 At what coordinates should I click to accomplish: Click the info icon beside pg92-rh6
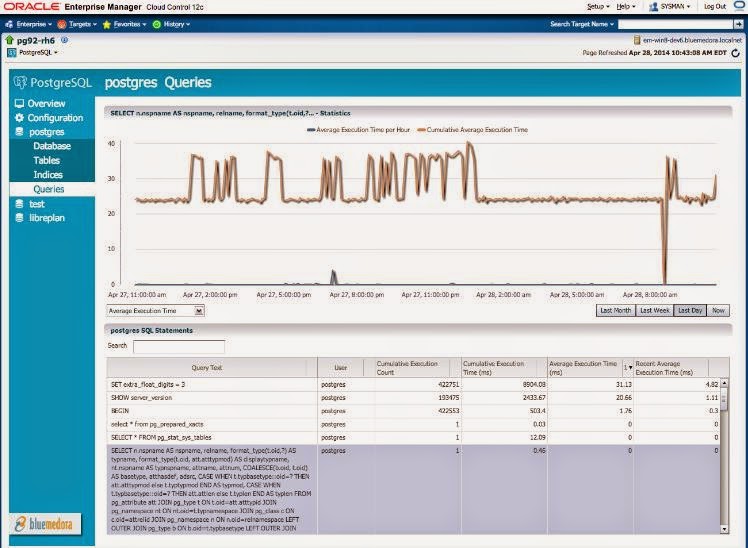tap(64, 40)
